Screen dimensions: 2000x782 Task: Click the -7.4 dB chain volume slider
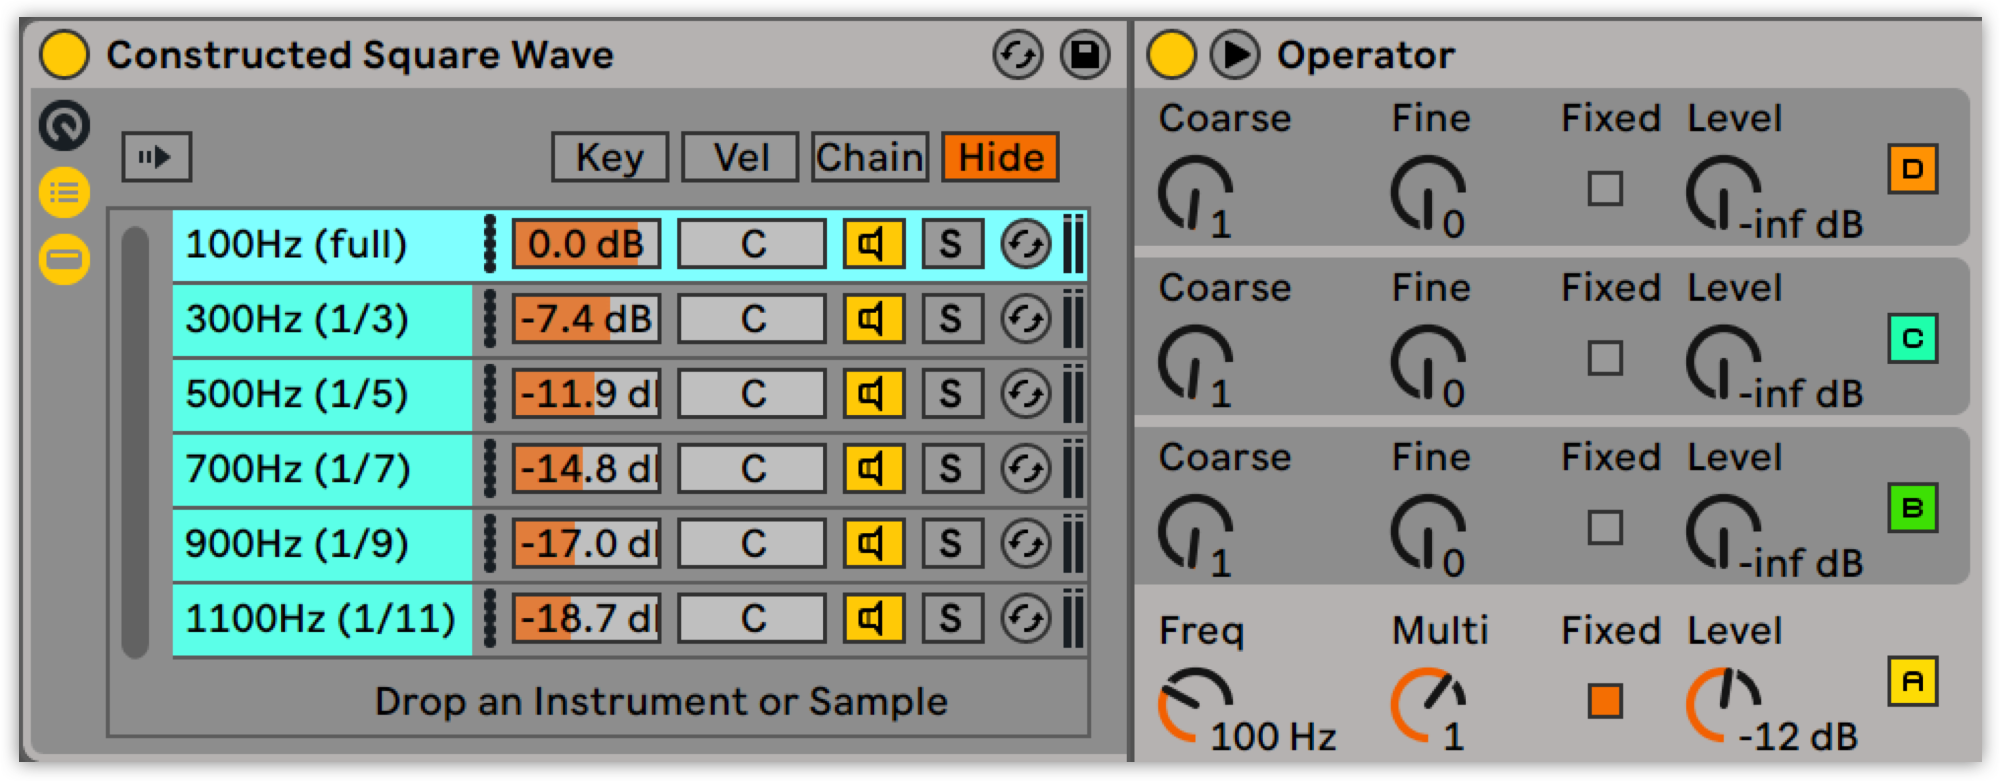pos(587,319)
